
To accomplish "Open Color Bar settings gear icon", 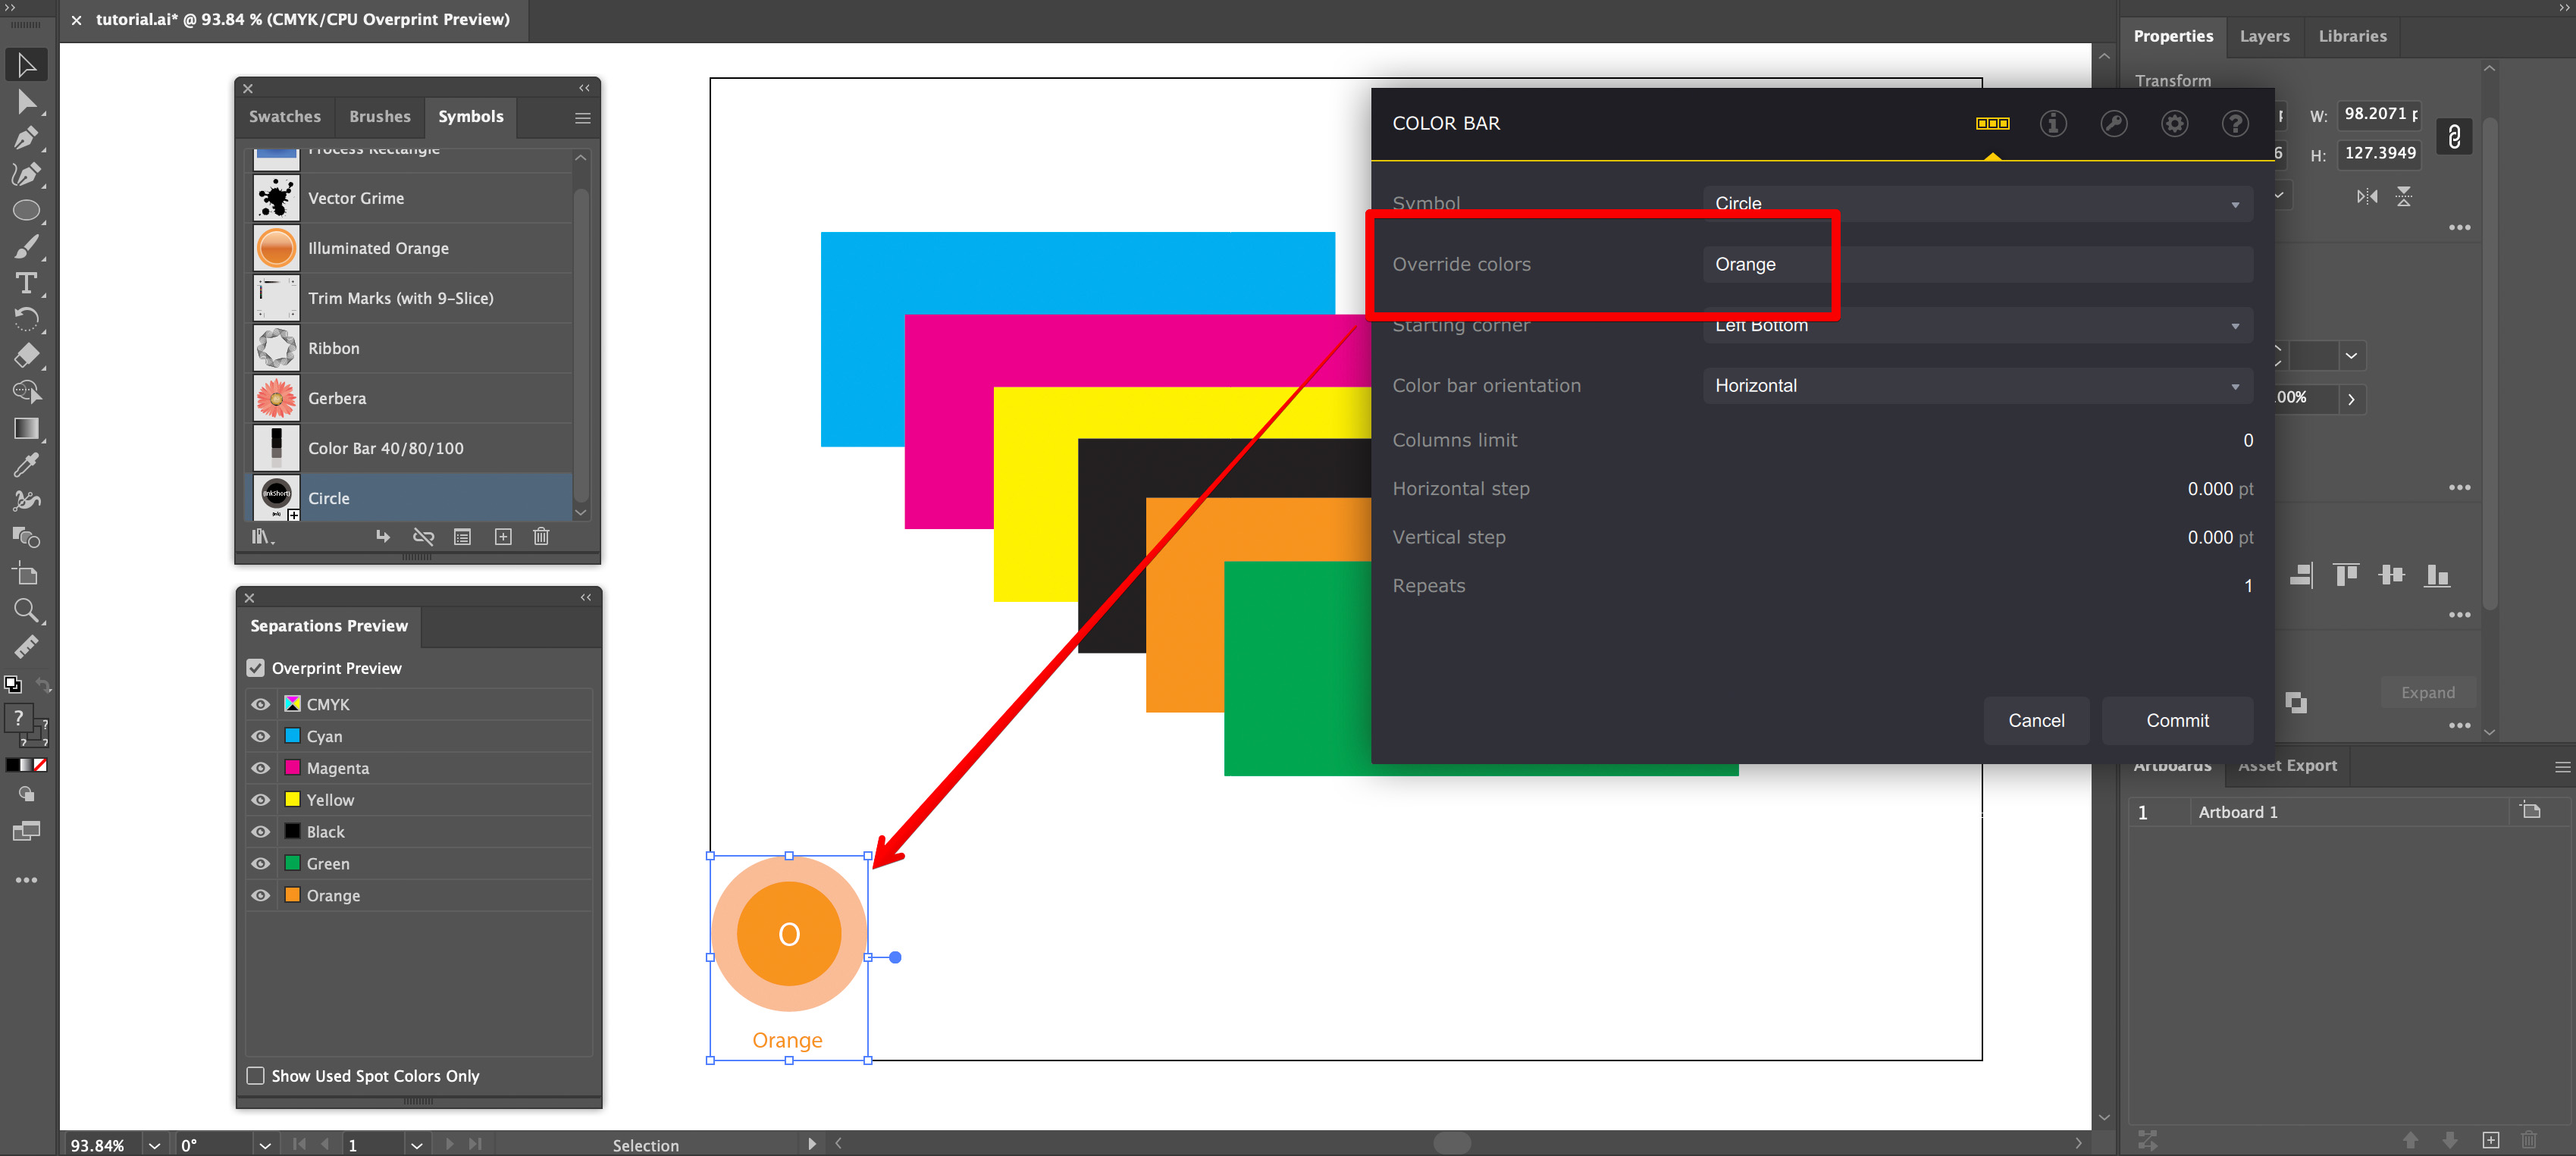I will click(2174, 123).
